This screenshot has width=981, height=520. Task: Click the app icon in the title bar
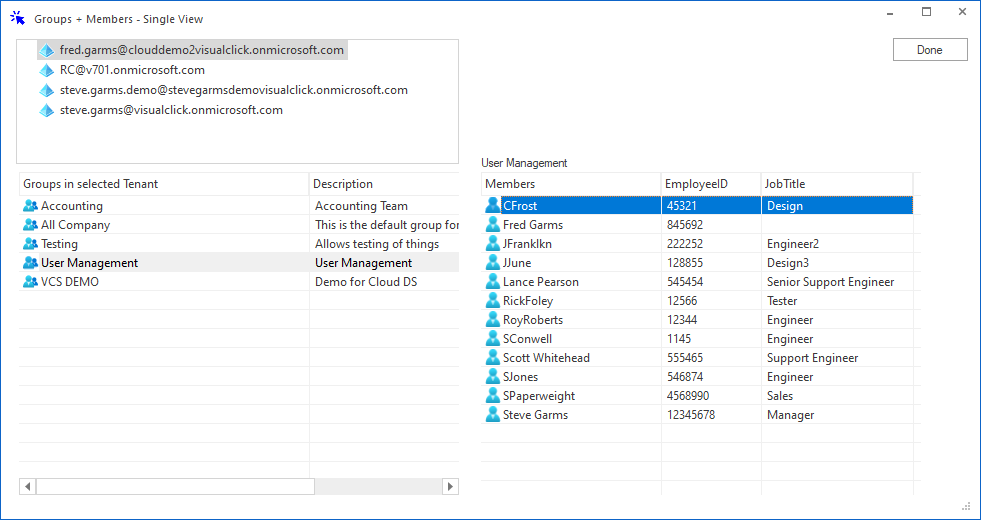click(x=17, y=18)
